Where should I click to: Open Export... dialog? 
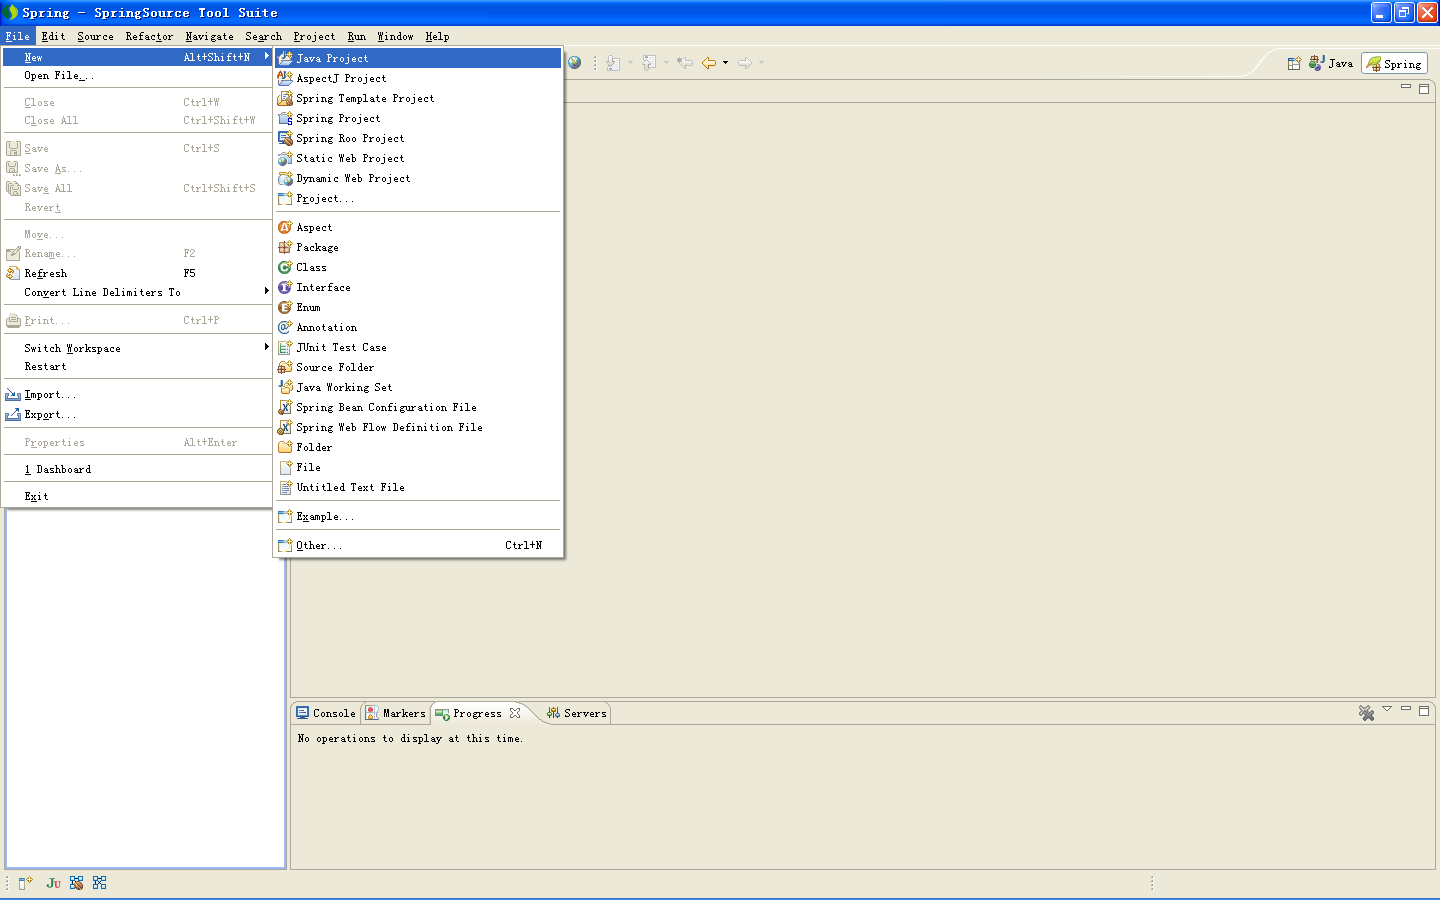point(137,414)
